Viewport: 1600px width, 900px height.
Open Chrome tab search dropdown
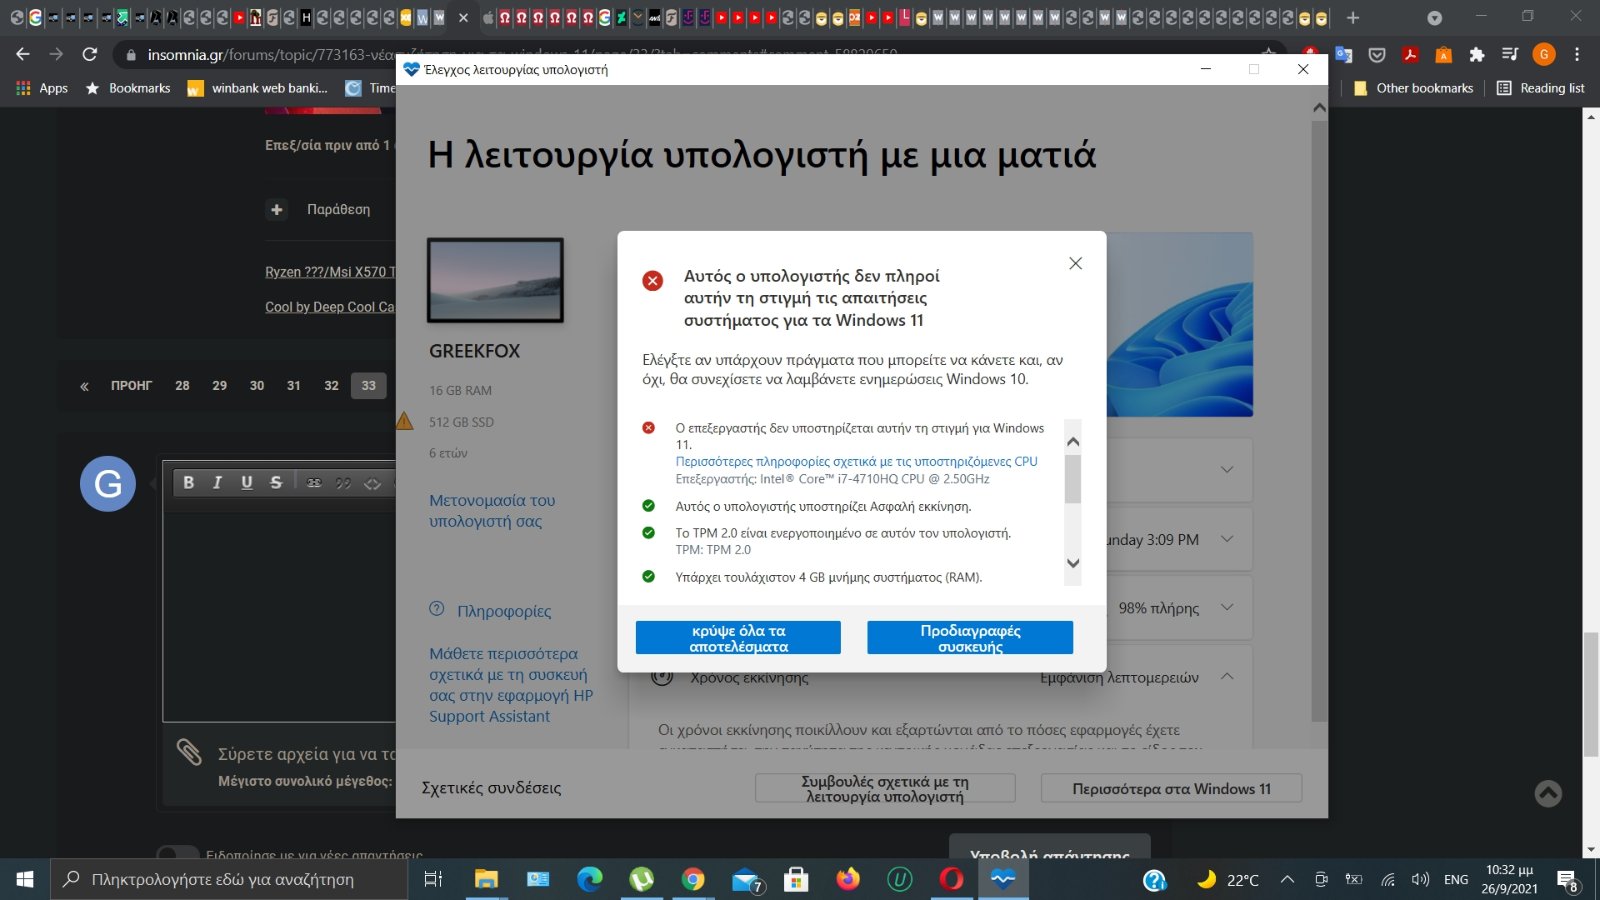pos(1434,18)
